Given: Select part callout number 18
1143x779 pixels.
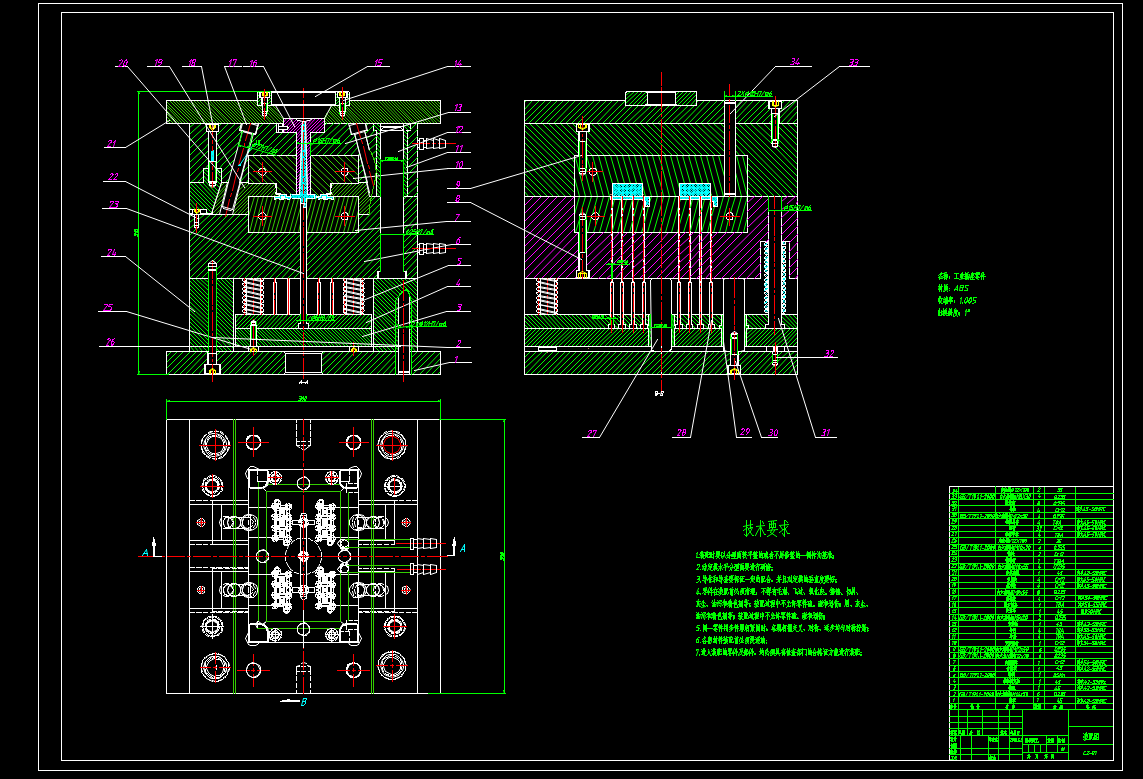Looking at the screenshot, I should coord(192,63).
